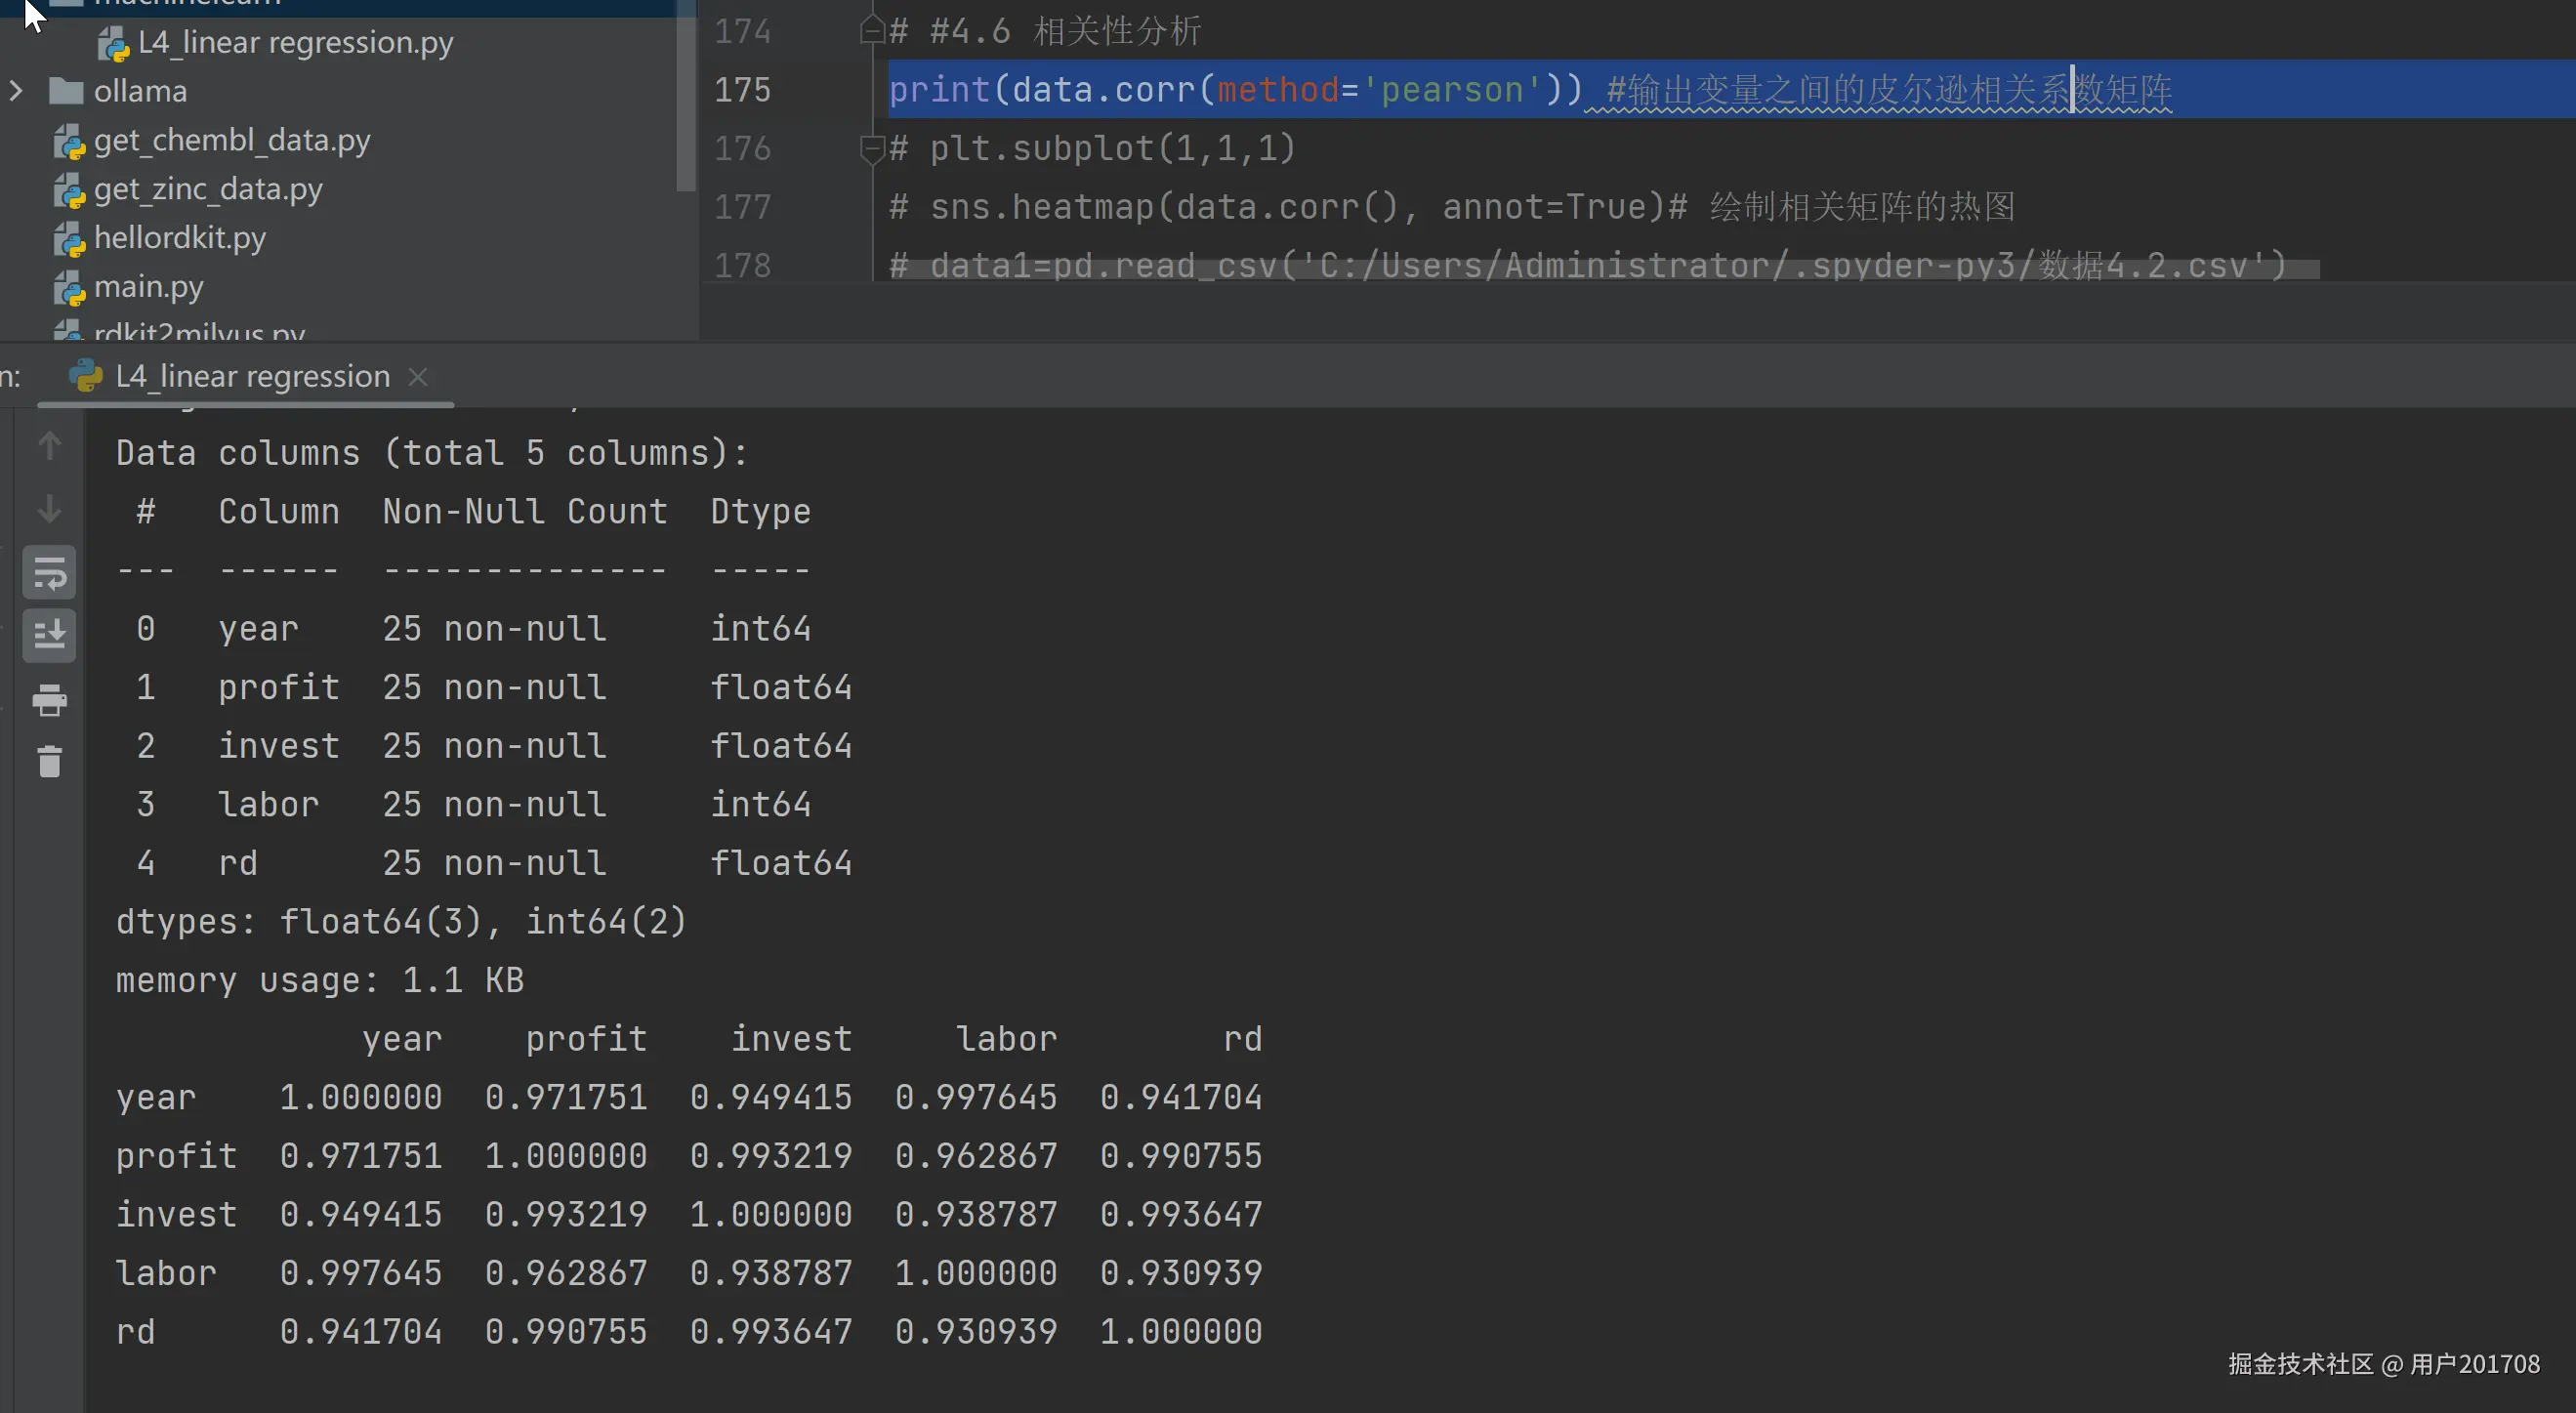Click the Print console output icon
Screen dimensions: 2576x1413
[x=49, y=700]
